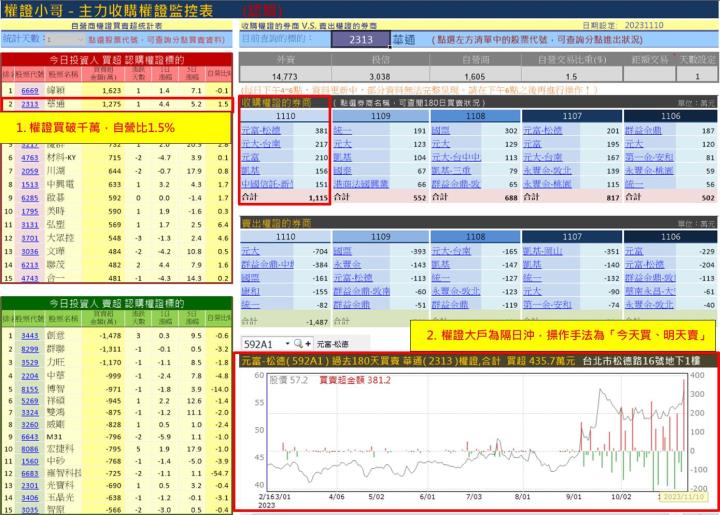This screenshot has height=515, width=720.
Task: Open stock code link 6669
Action: click(30, 91)
